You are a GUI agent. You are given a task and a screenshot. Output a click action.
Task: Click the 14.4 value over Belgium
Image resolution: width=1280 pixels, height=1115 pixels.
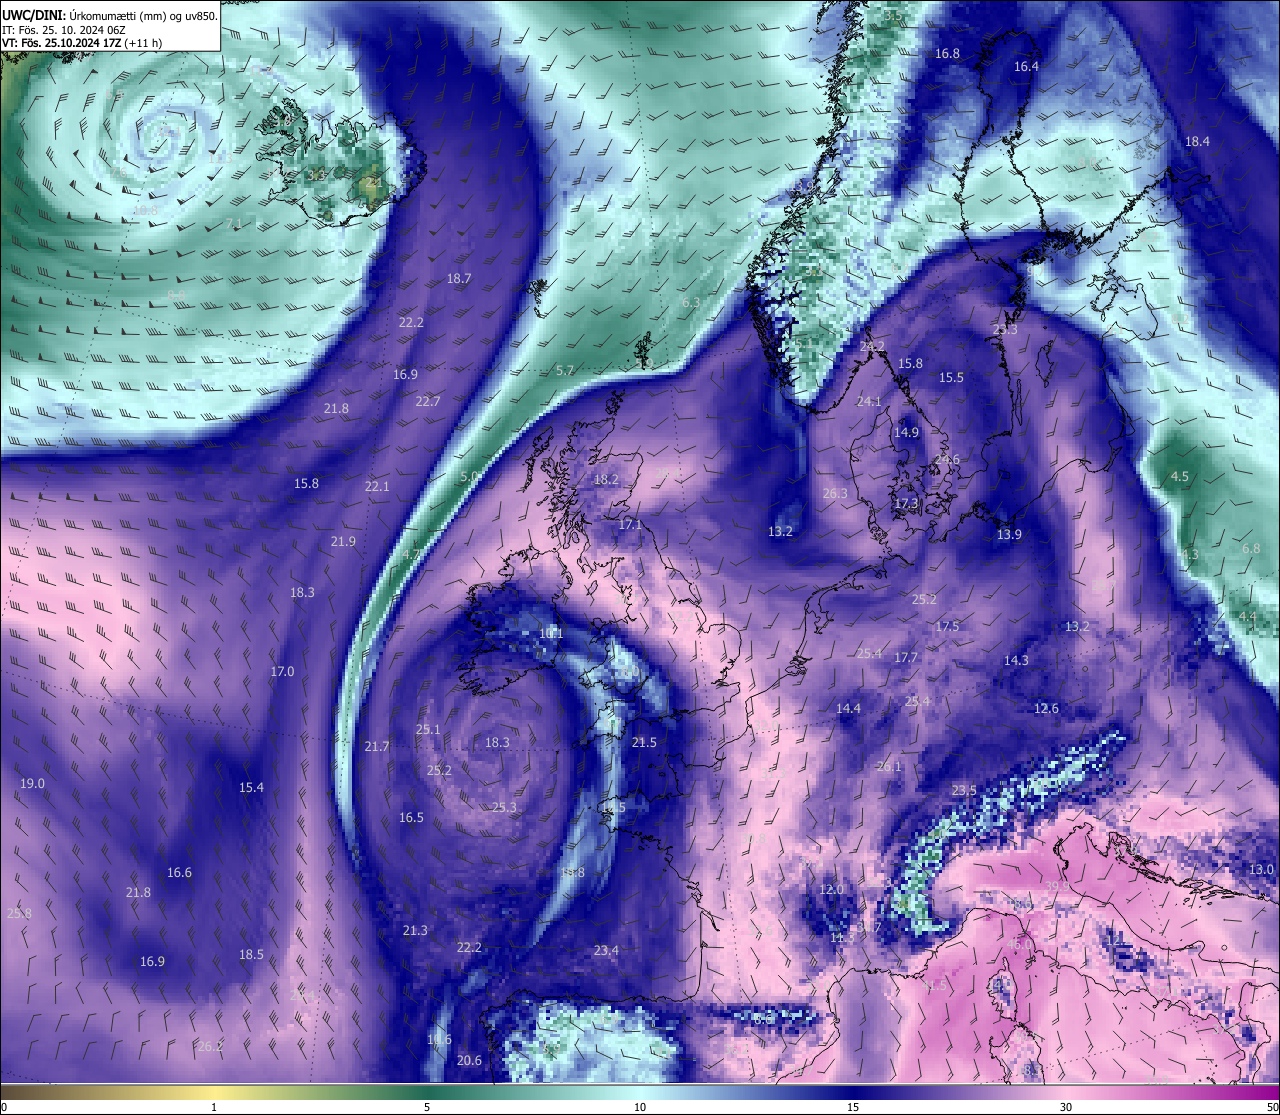pyautogui.click(x=848, y=709)
